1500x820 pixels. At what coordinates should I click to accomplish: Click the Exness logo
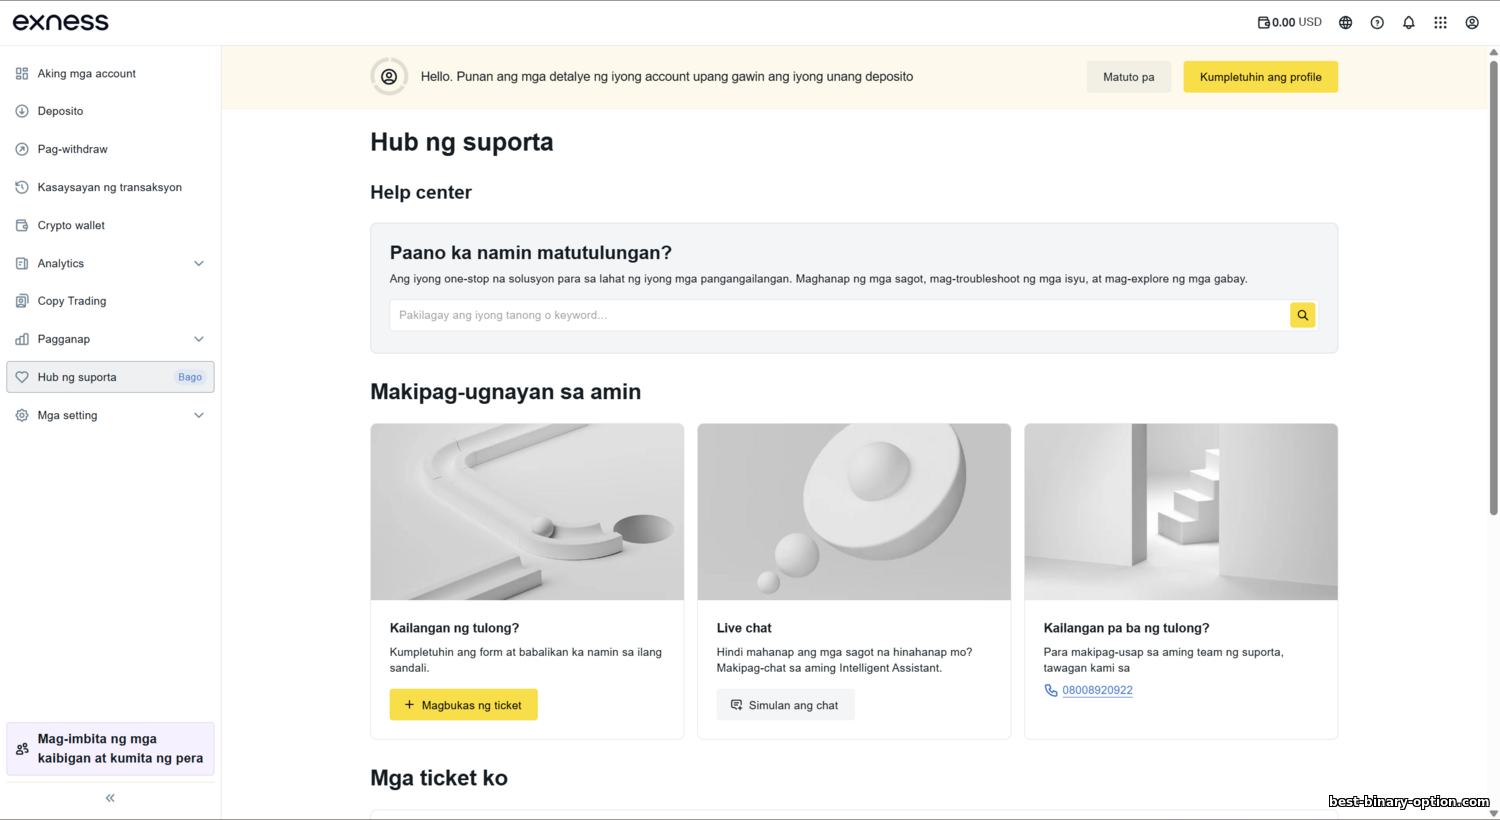[x=61, y=22]
